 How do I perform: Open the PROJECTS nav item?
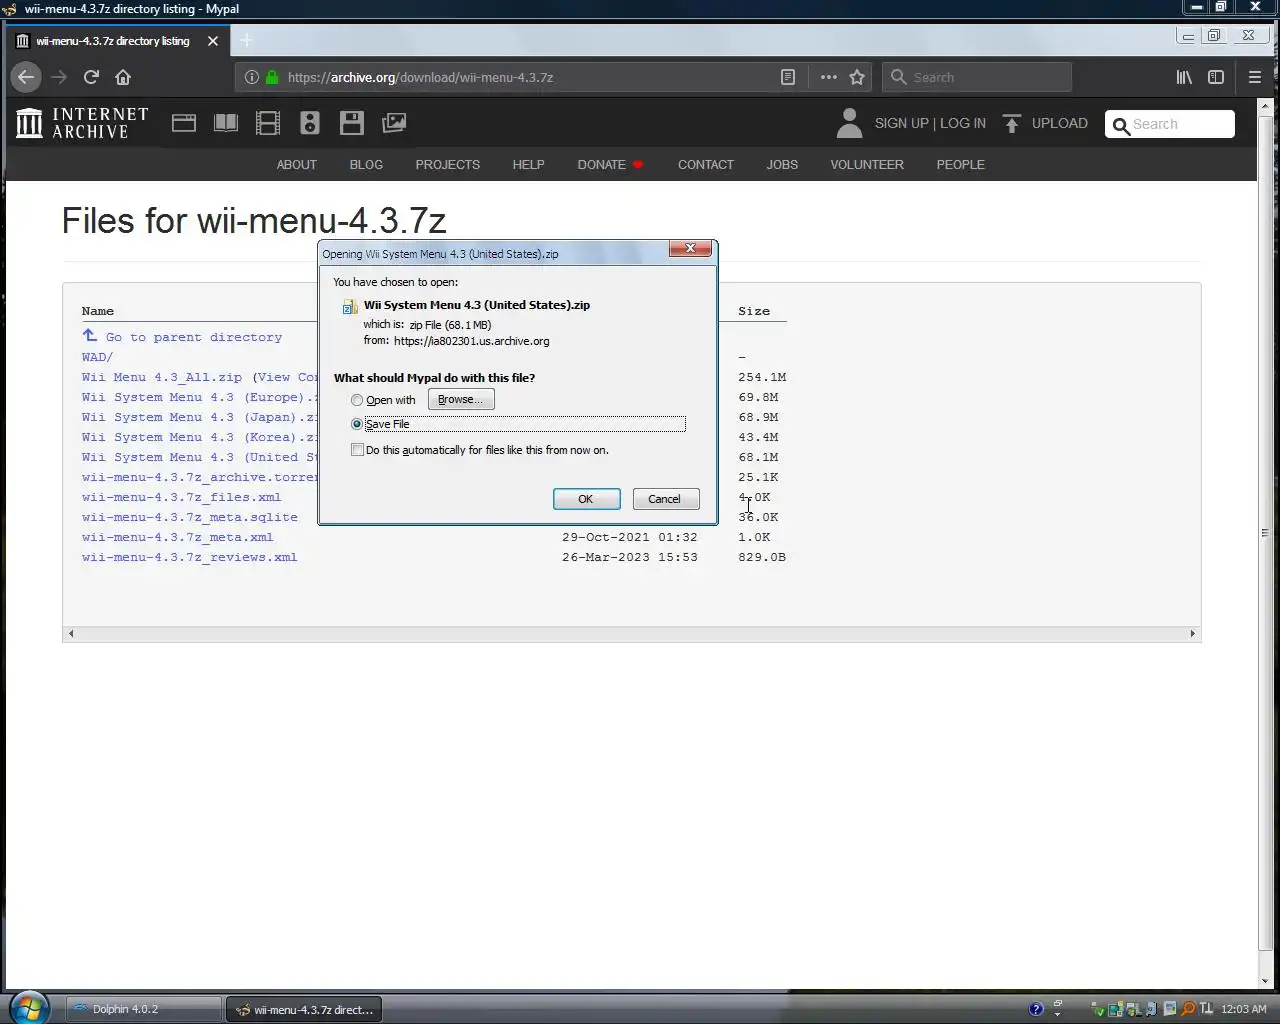click(448, 165)
